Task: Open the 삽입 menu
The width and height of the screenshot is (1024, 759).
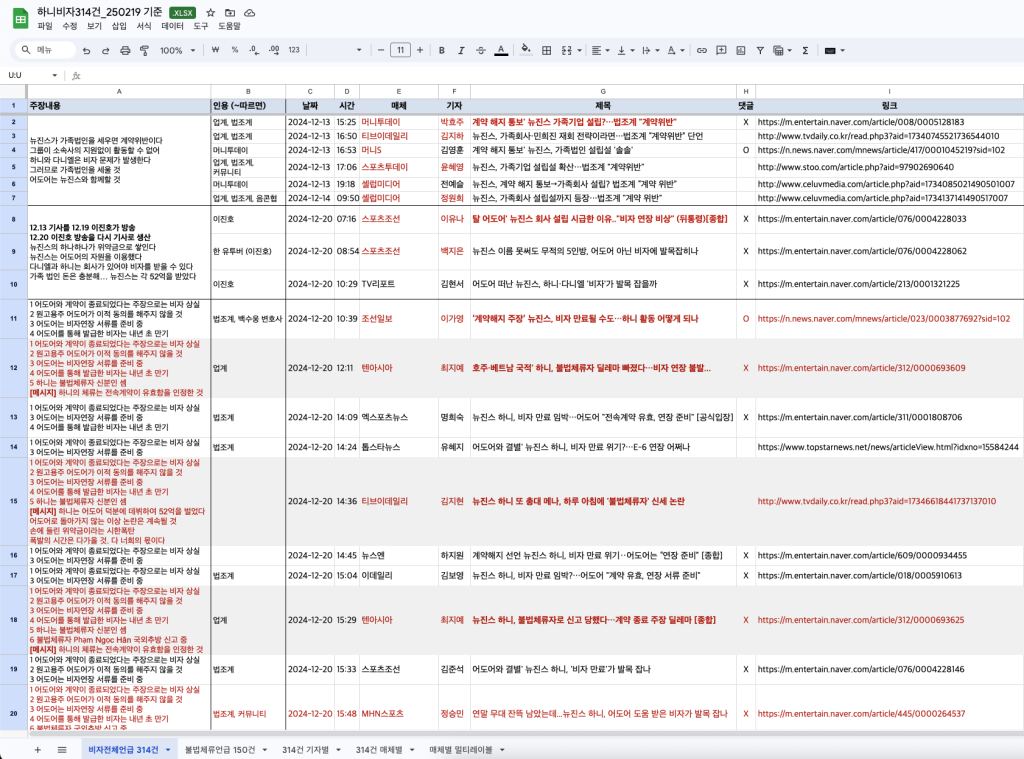Action: 120,26
